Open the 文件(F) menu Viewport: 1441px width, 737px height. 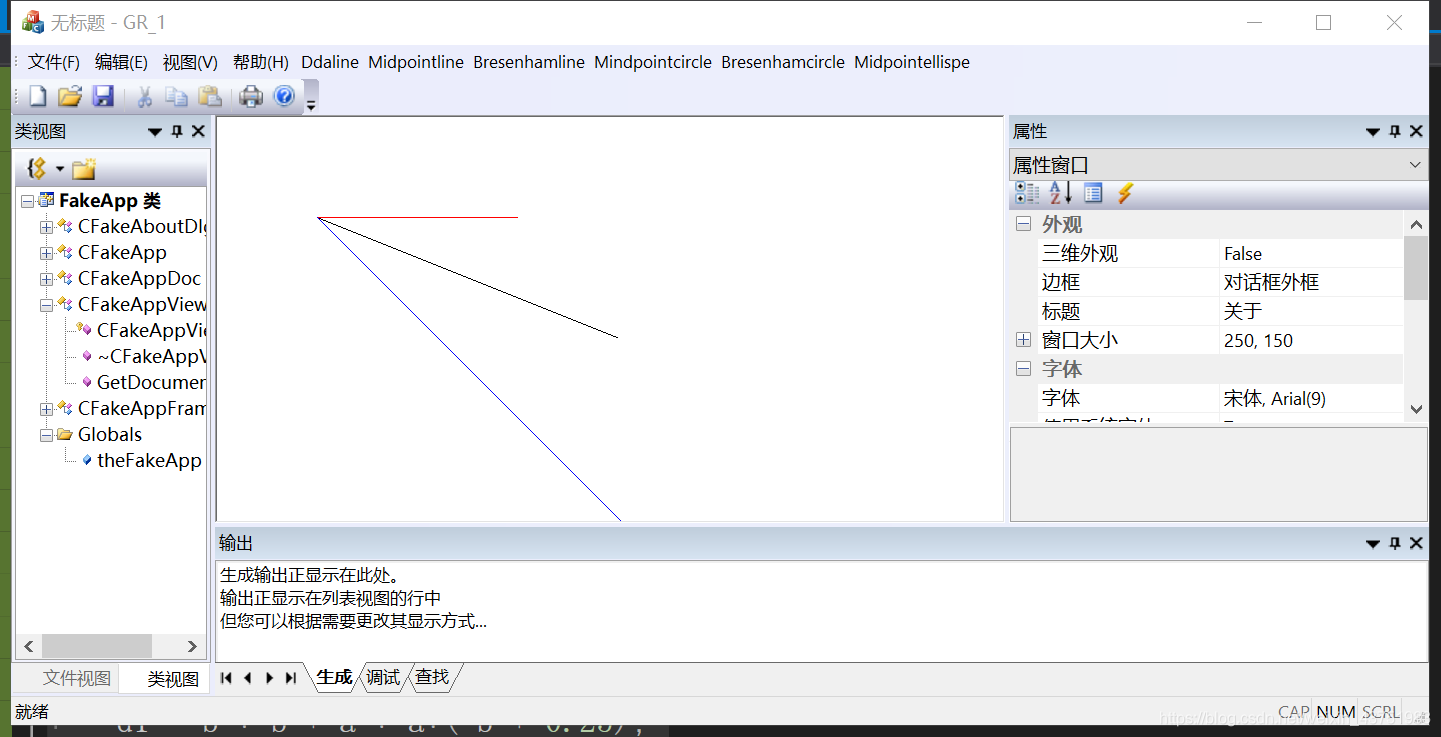click(x=54, y=62)
